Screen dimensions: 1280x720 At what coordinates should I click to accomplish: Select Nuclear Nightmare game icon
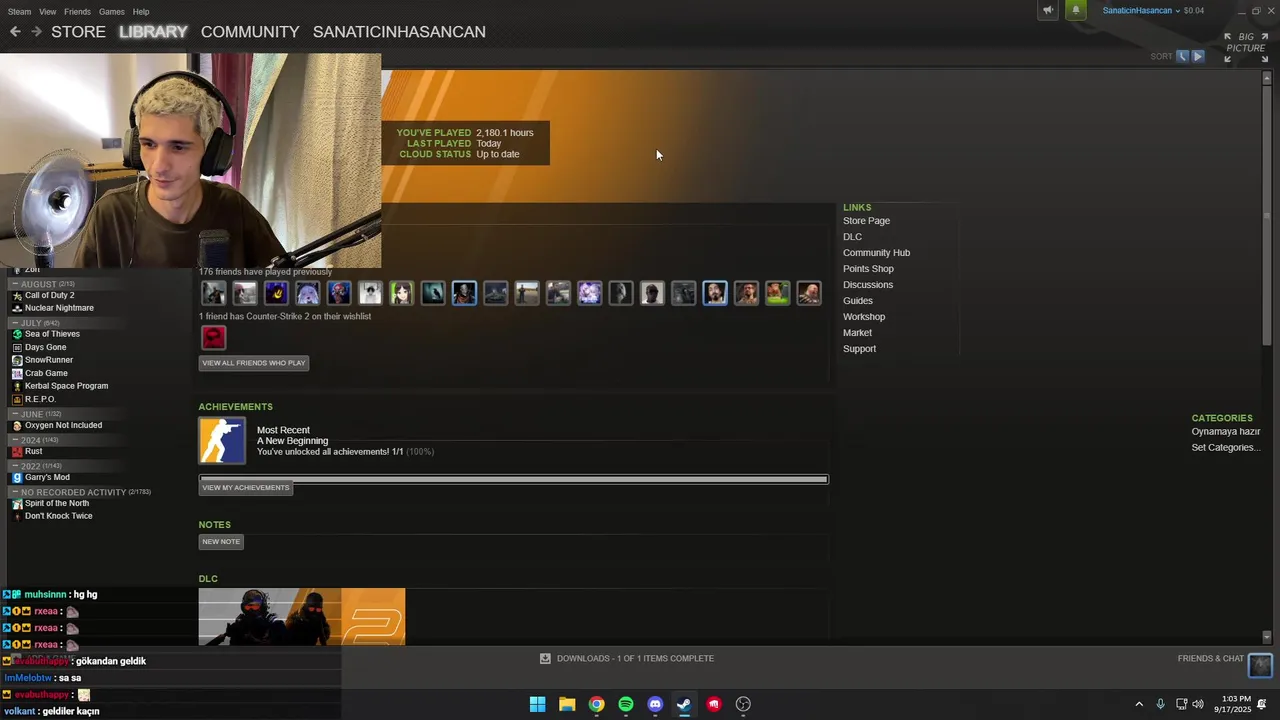[17, 308]
